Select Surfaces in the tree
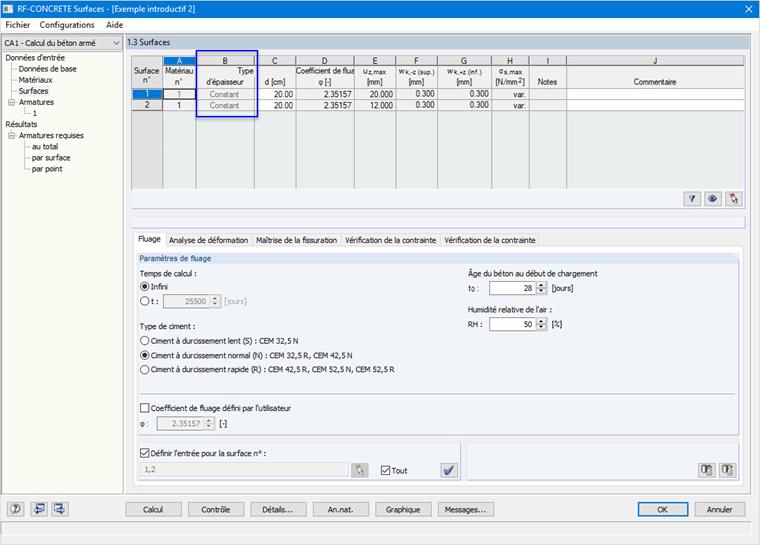This screenshot has height=545, width=760. [33, 91]
